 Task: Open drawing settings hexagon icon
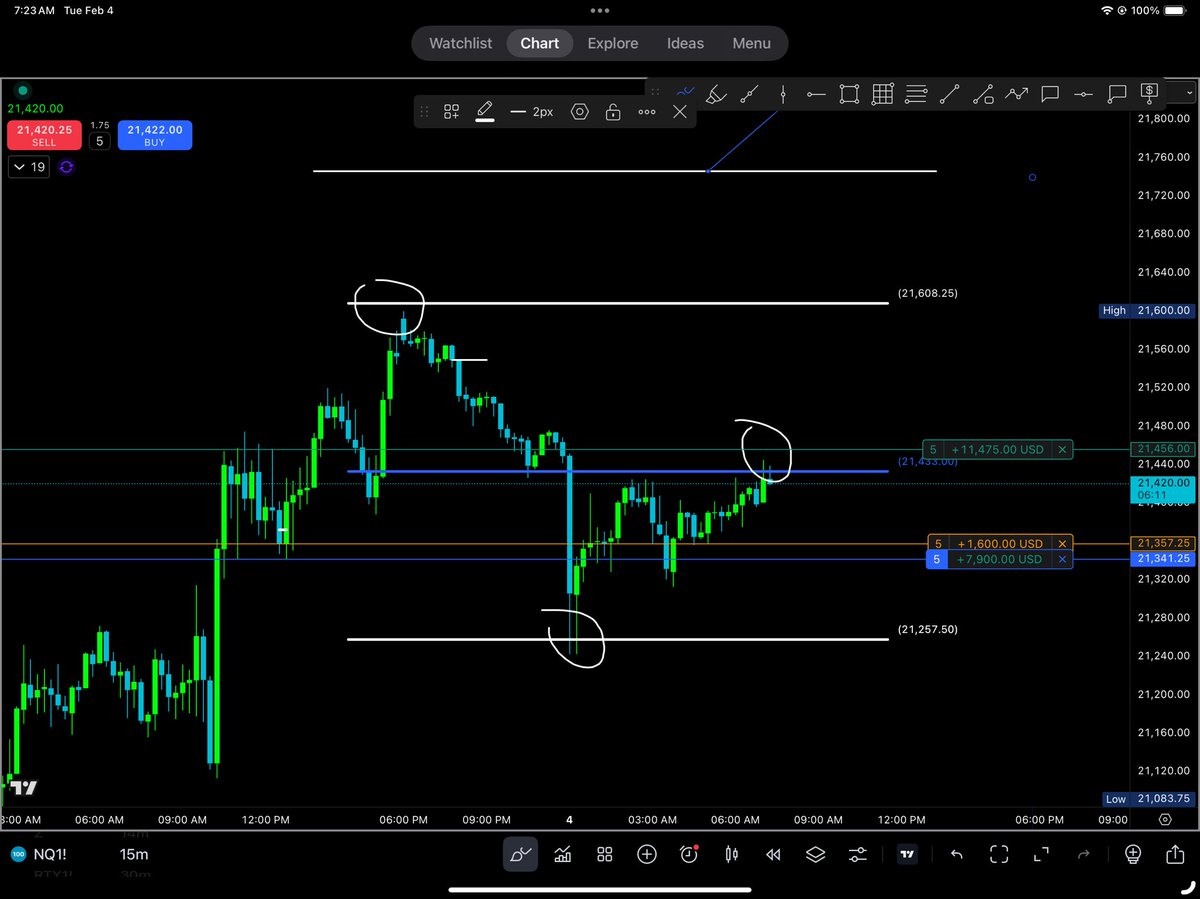pyautogui.click(x=579, y=112)
